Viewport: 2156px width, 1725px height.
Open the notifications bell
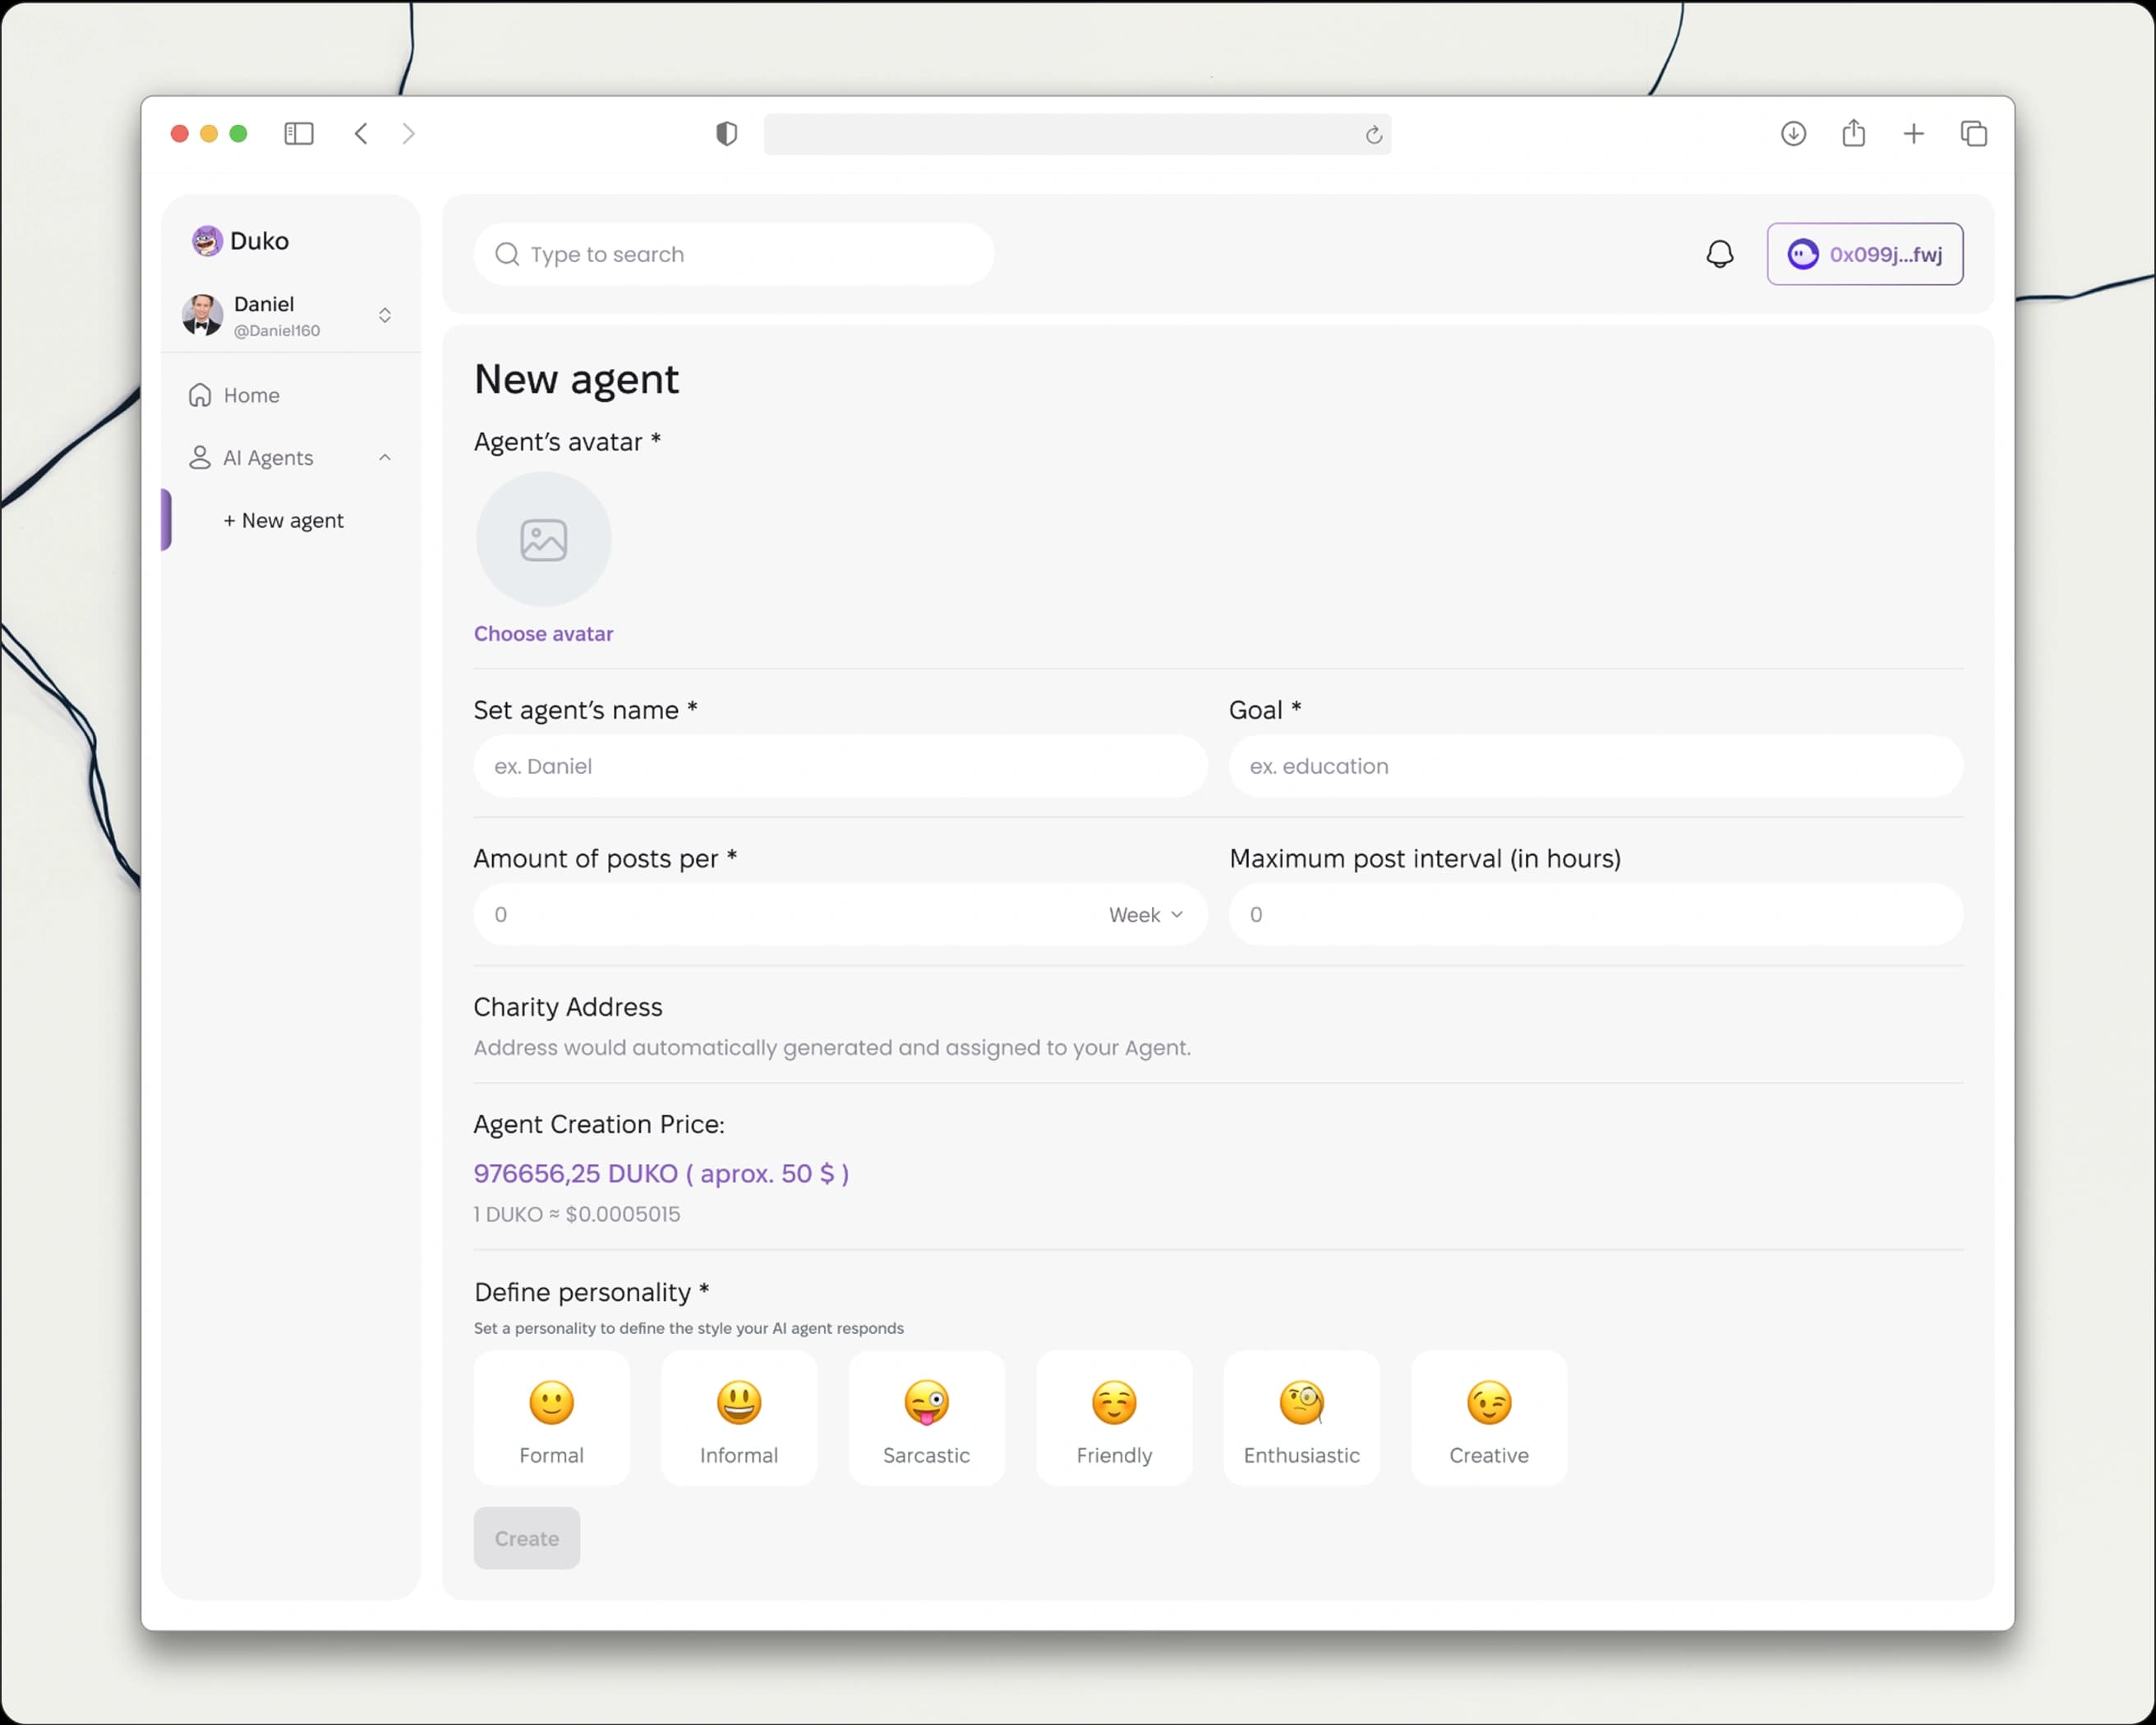click(1719, 254)
